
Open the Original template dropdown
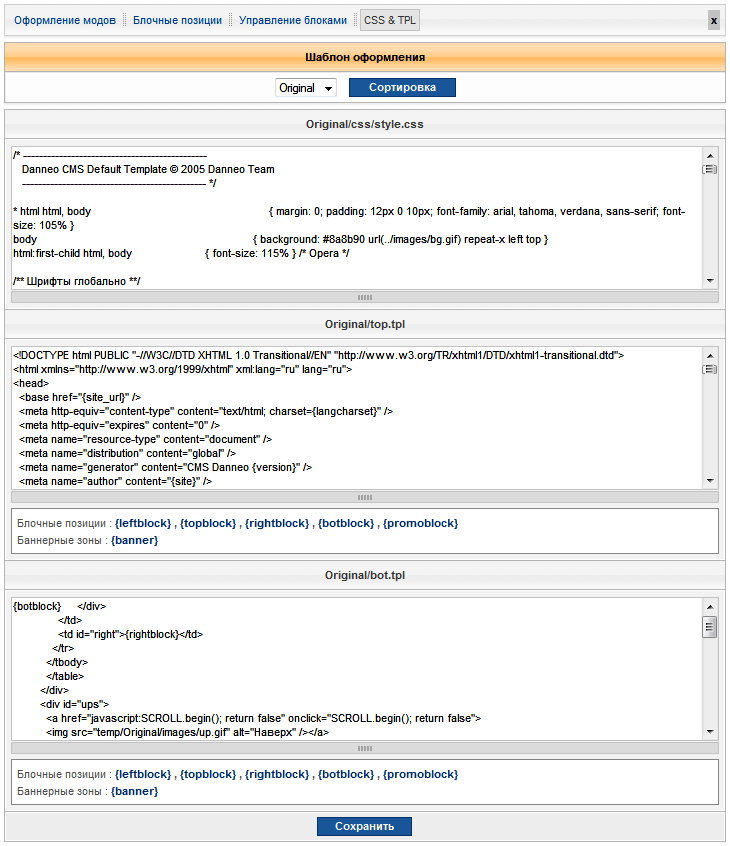click(306, 88)
